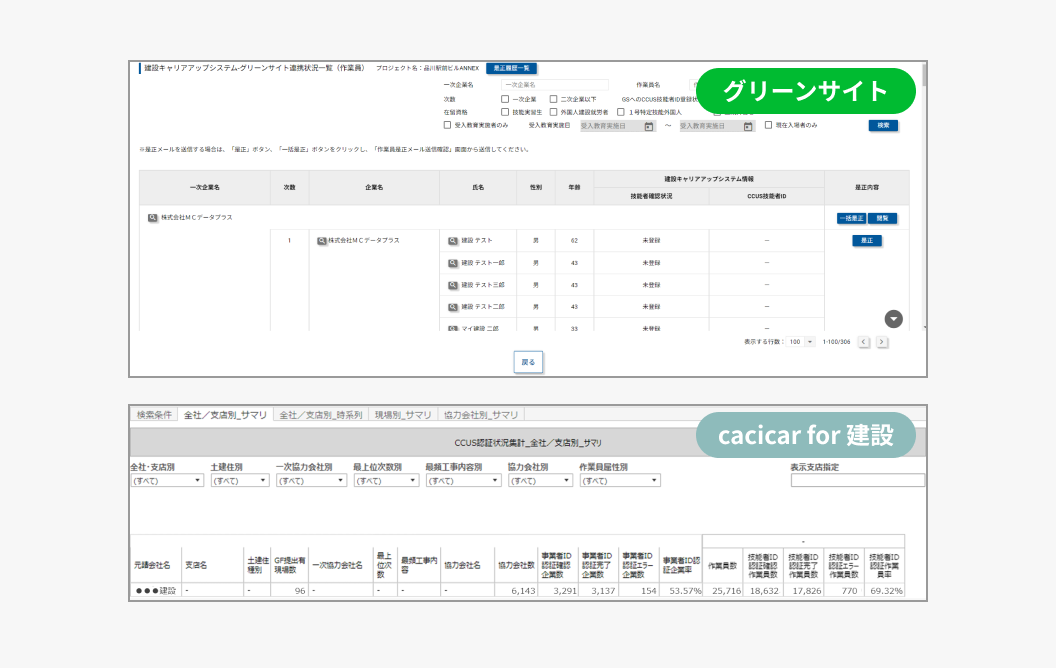Switch to the 全社/支店別_時系列 tab
1056x668 pixels.
[321, 415]
